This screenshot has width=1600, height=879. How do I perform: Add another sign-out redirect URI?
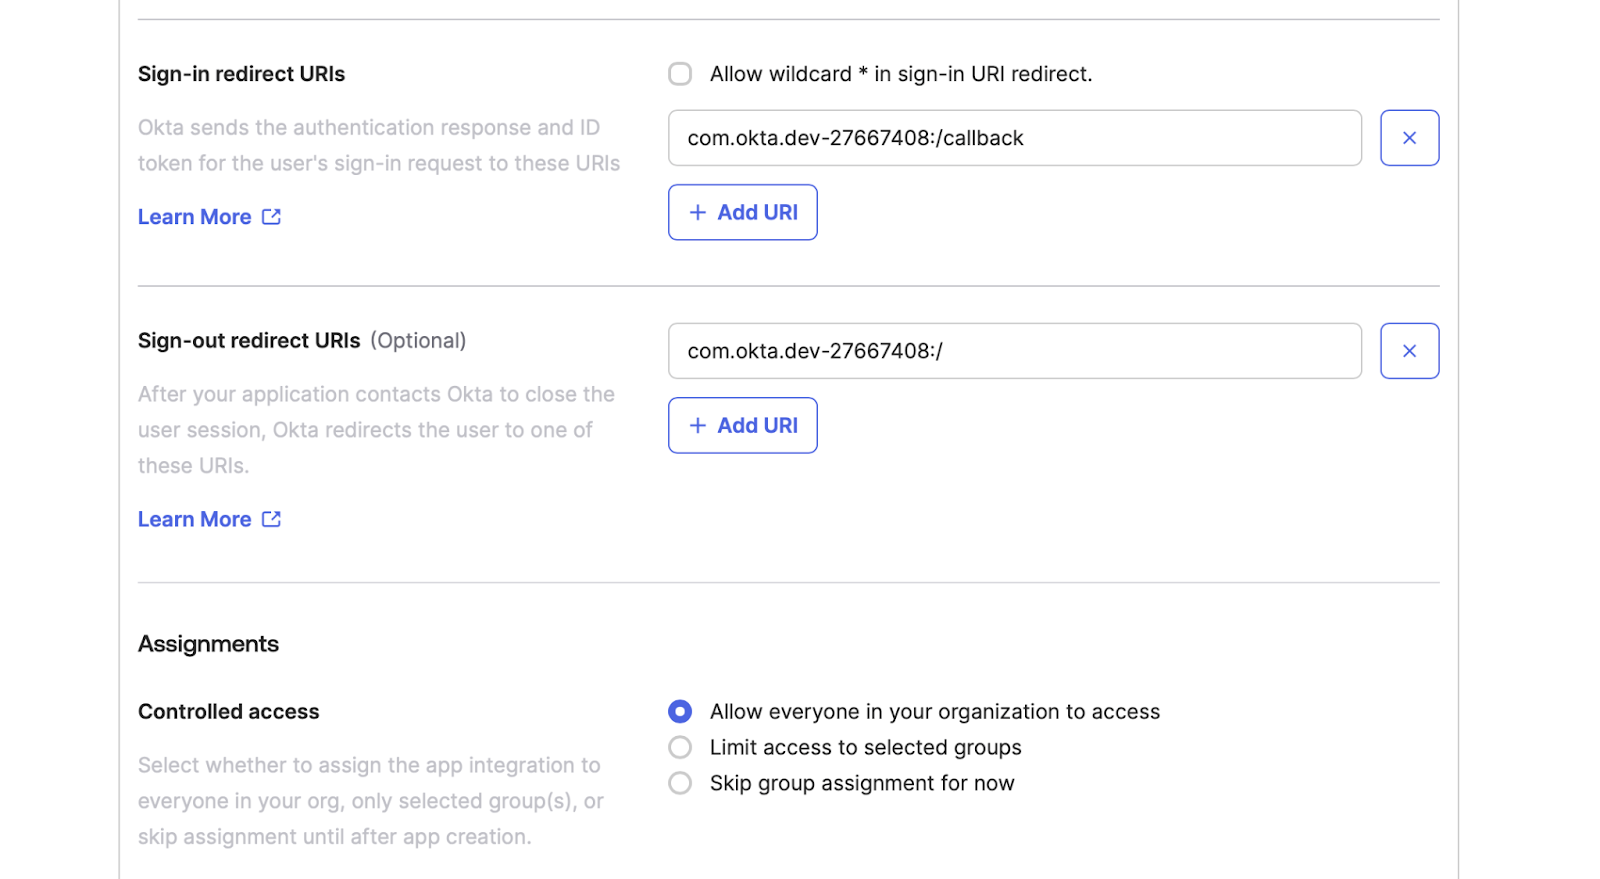pos(742,425)
